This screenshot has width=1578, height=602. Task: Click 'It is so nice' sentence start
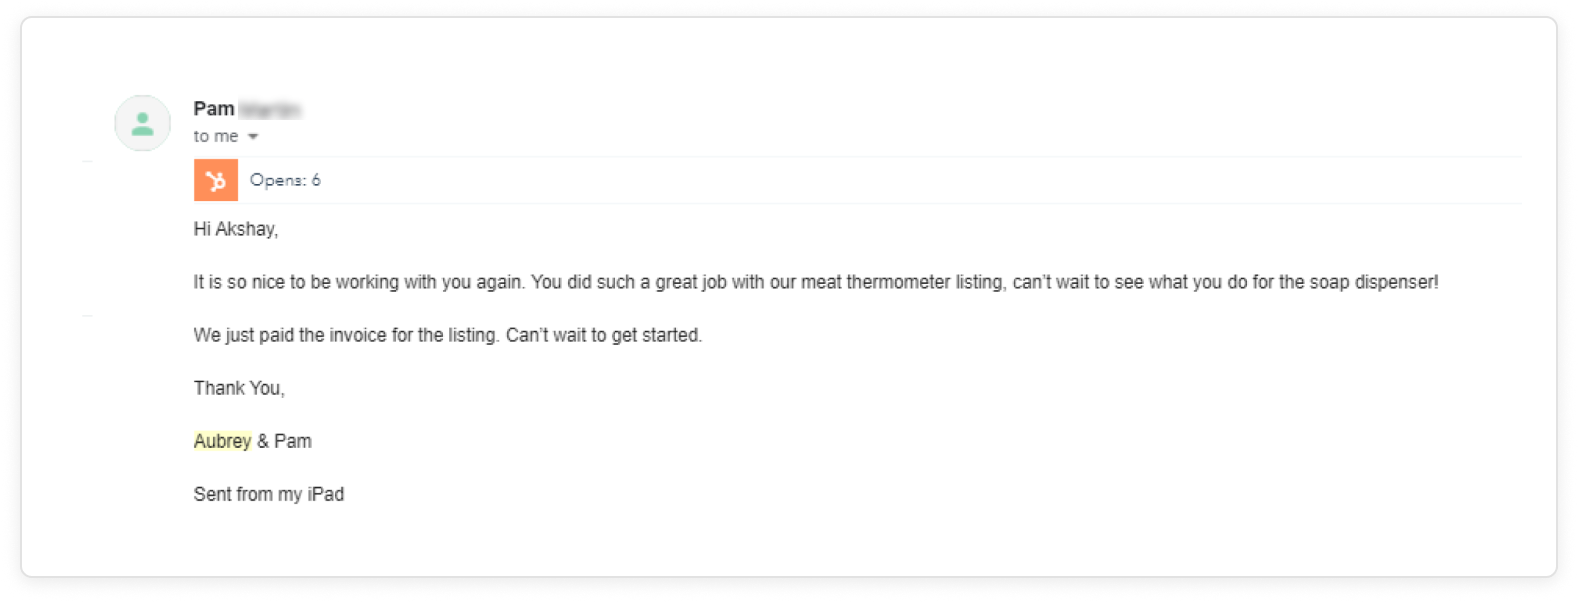click(239, 282)
